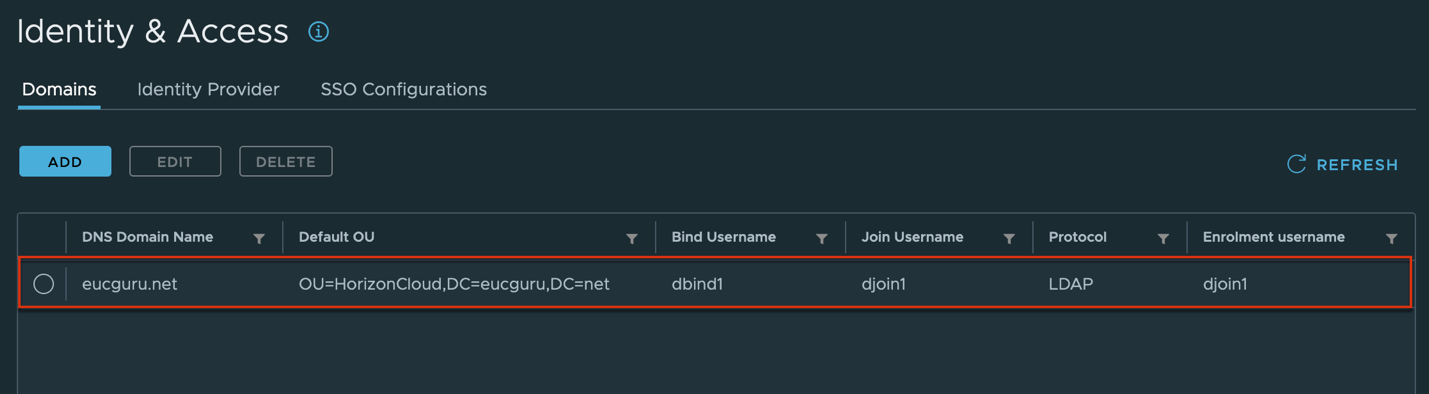
Task: Filter the DNS Domain Name column
Action: pyautogui.click(x=259, y=238)
